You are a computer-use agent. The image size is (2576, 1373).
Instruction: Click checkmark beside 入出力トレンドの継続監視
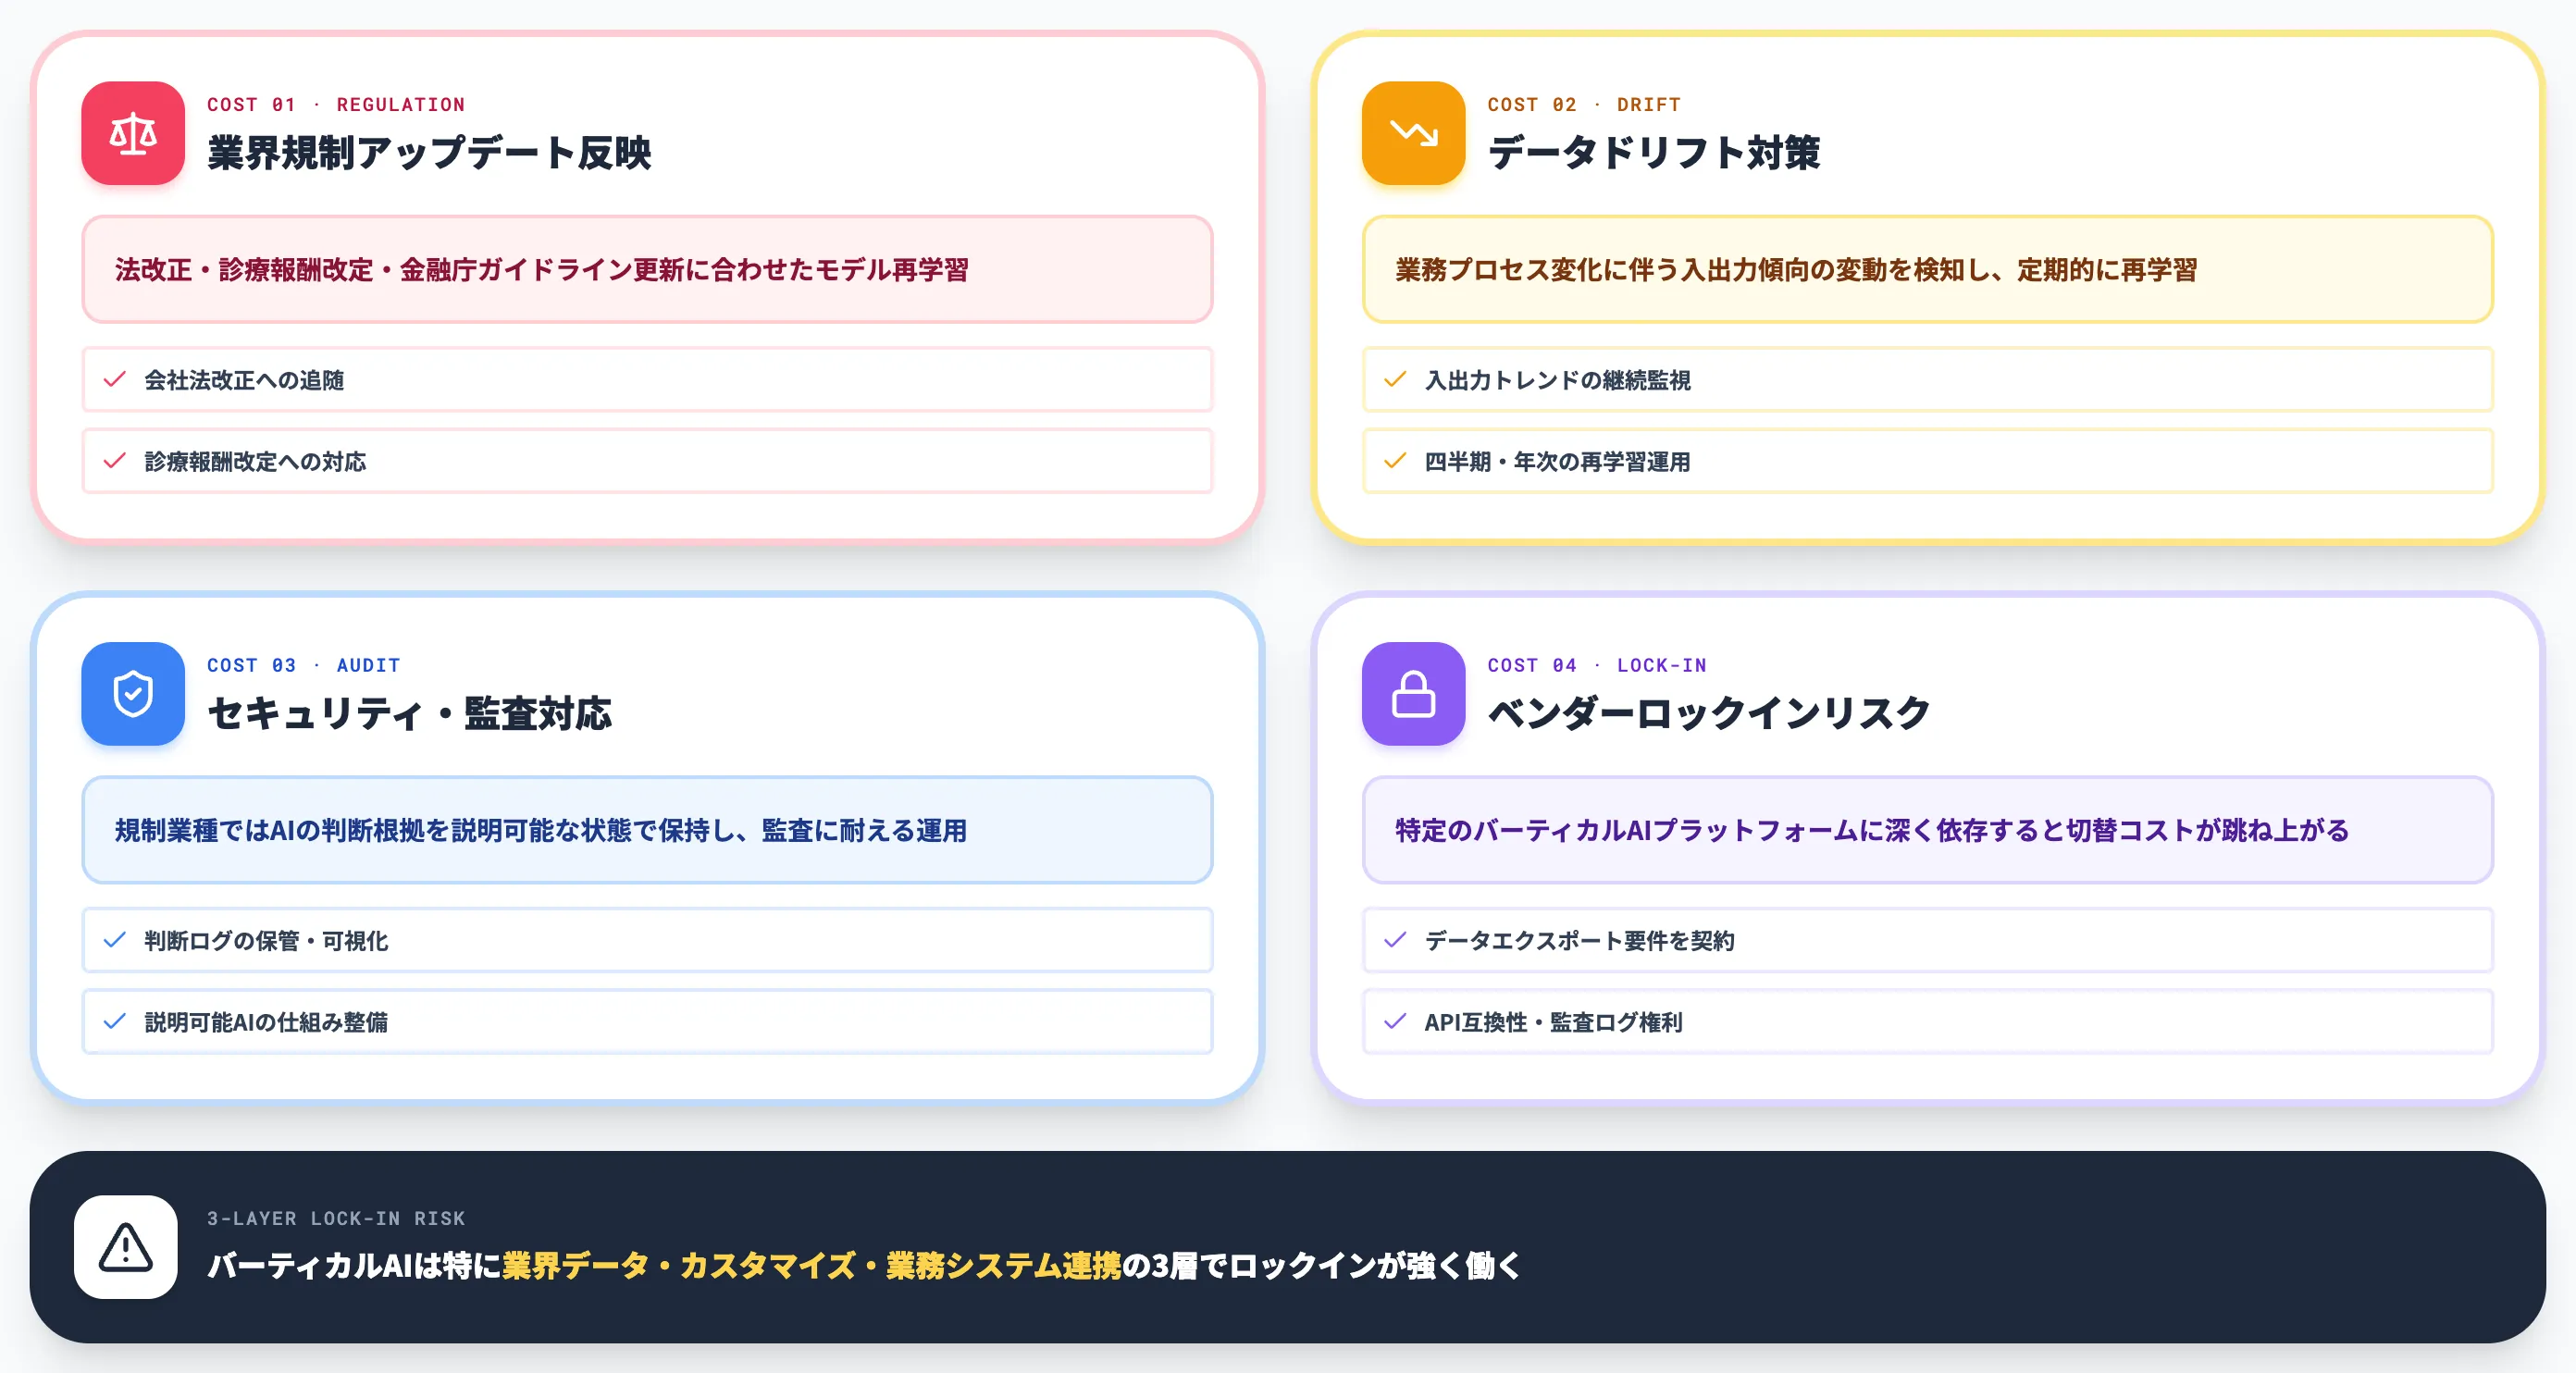(x=1395, y=379)
